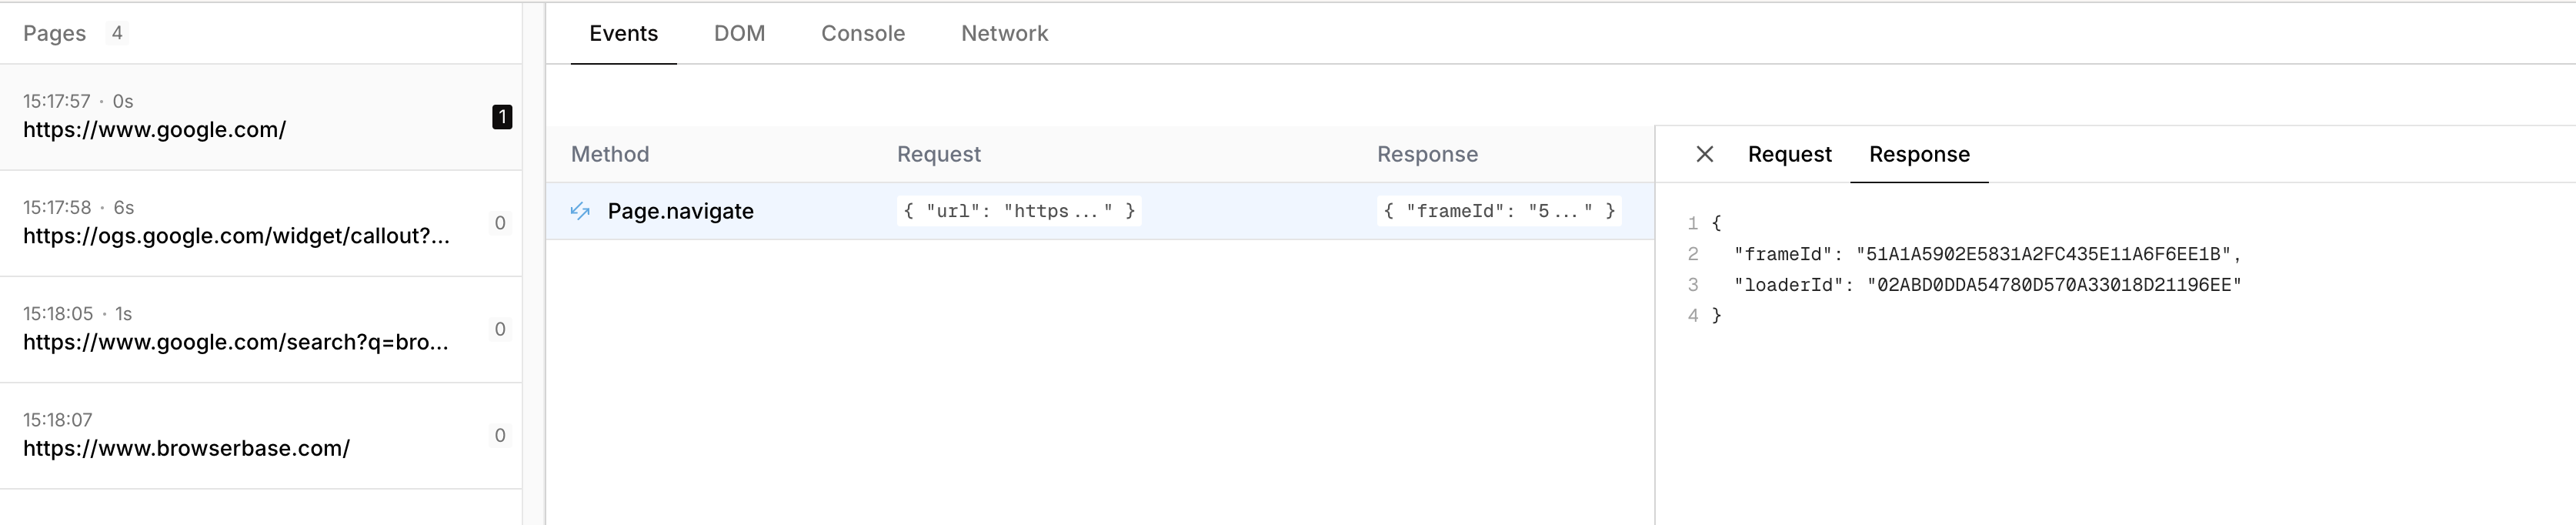The width and height of the screenshot is (2576, 525).
Task: Click the Page.navigate arrows icon
Action: 580,211
